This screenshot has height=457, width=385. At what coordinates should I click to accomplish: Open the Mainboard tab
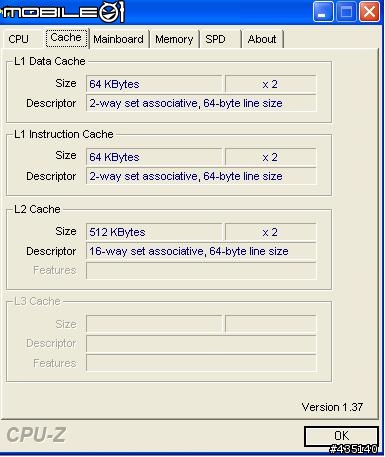tap(118, 39)
